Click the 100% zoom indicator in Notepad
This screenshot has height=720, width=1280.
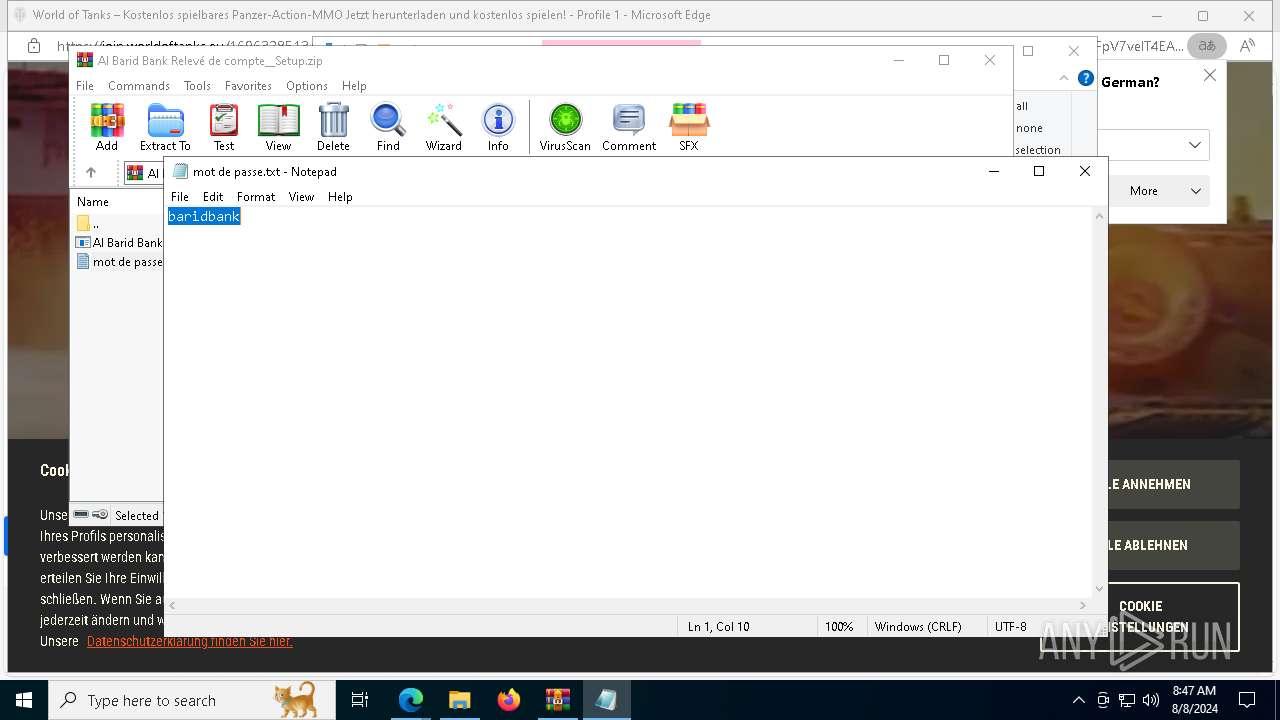pos(839,627)
